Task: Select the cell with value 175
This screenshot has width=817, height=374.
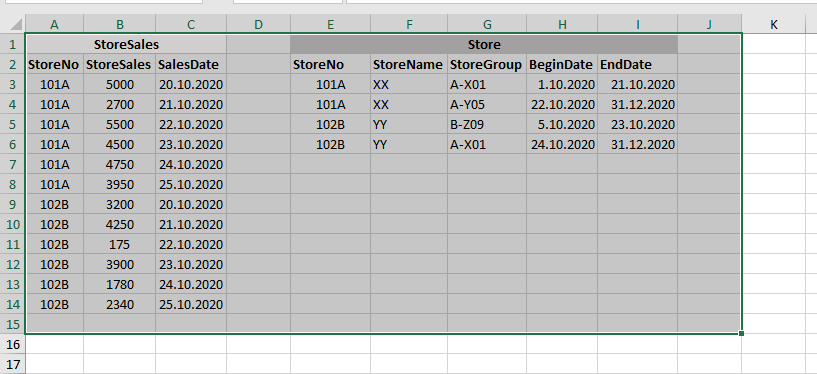Action: (x=119, y=244)
